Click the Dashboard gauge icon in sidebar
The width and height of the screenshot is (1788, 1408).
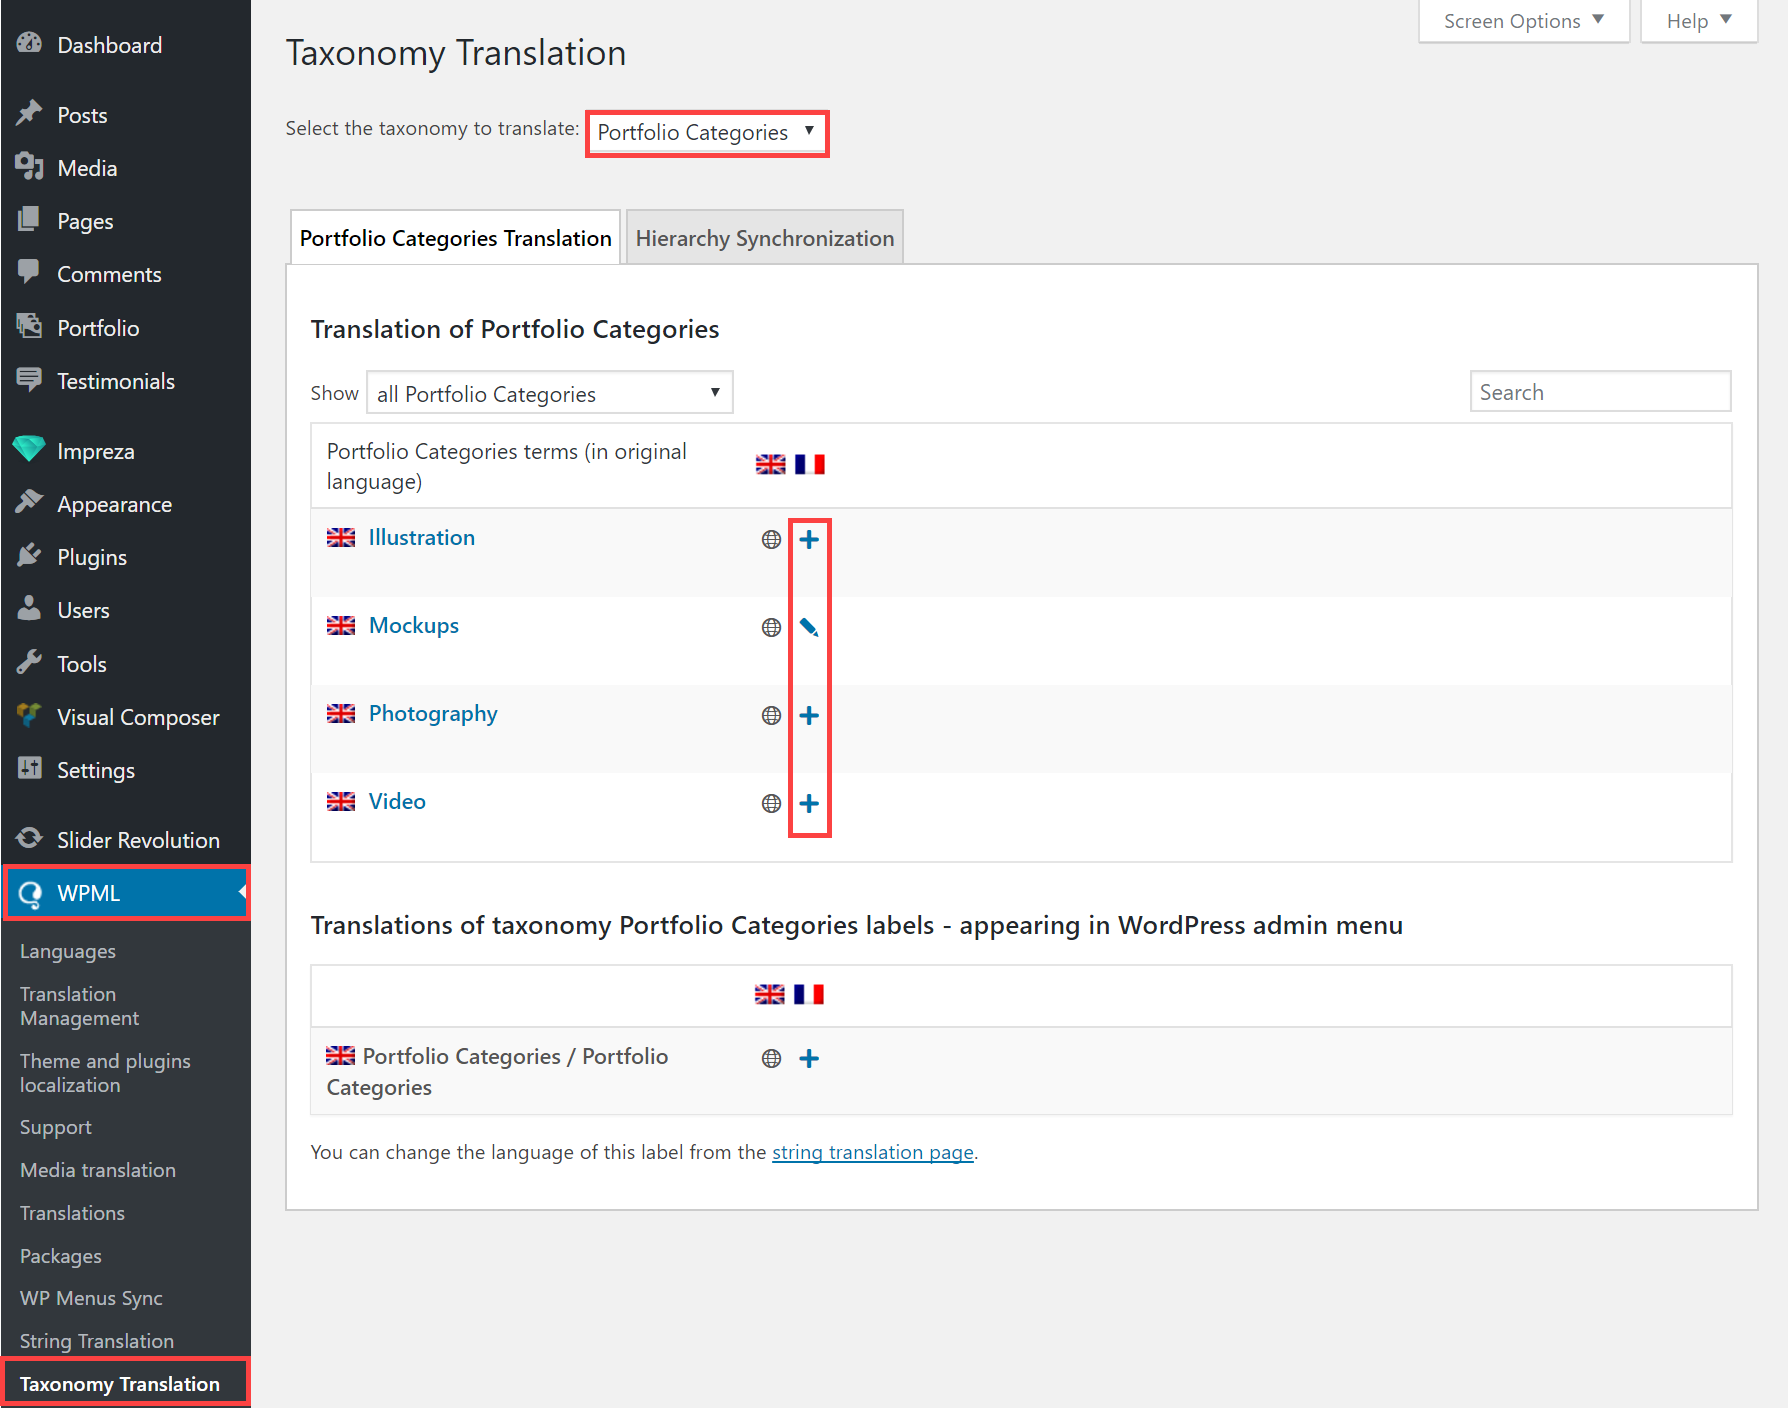click(x=29, y=43)
